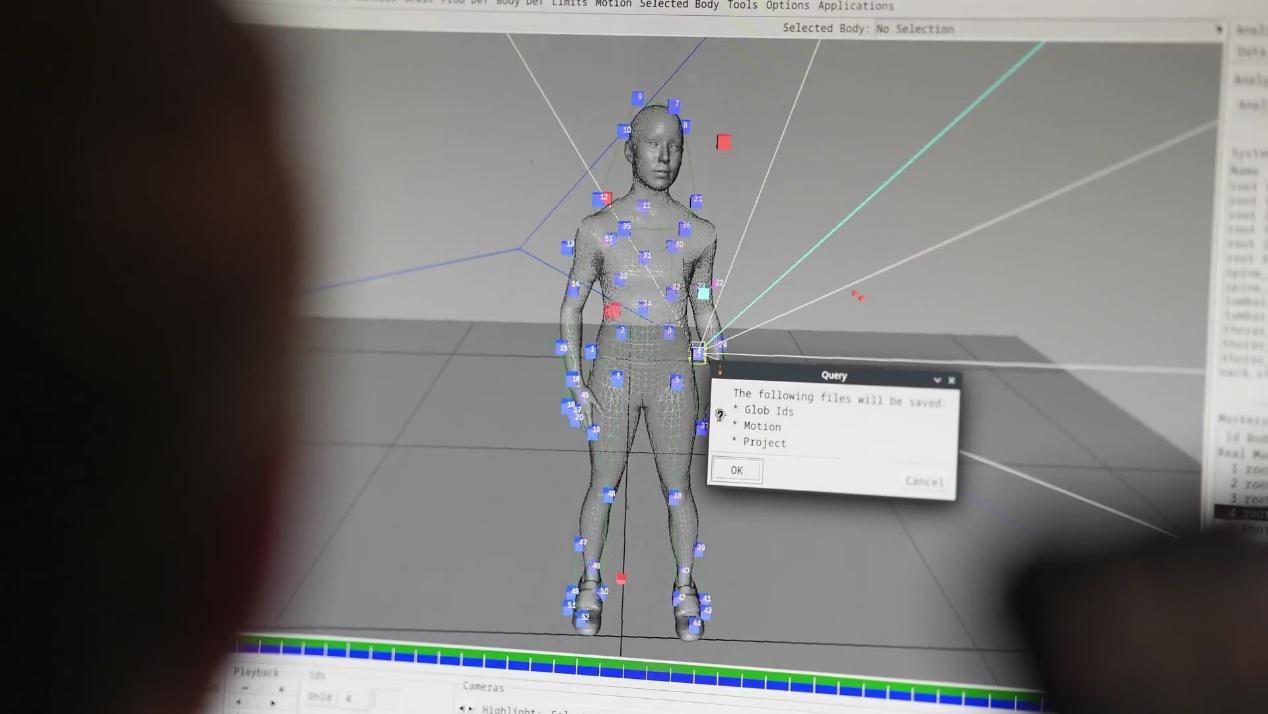1268x714 pixels.
Task: Close the Query dialog window
Action: [x=952, y=380]
